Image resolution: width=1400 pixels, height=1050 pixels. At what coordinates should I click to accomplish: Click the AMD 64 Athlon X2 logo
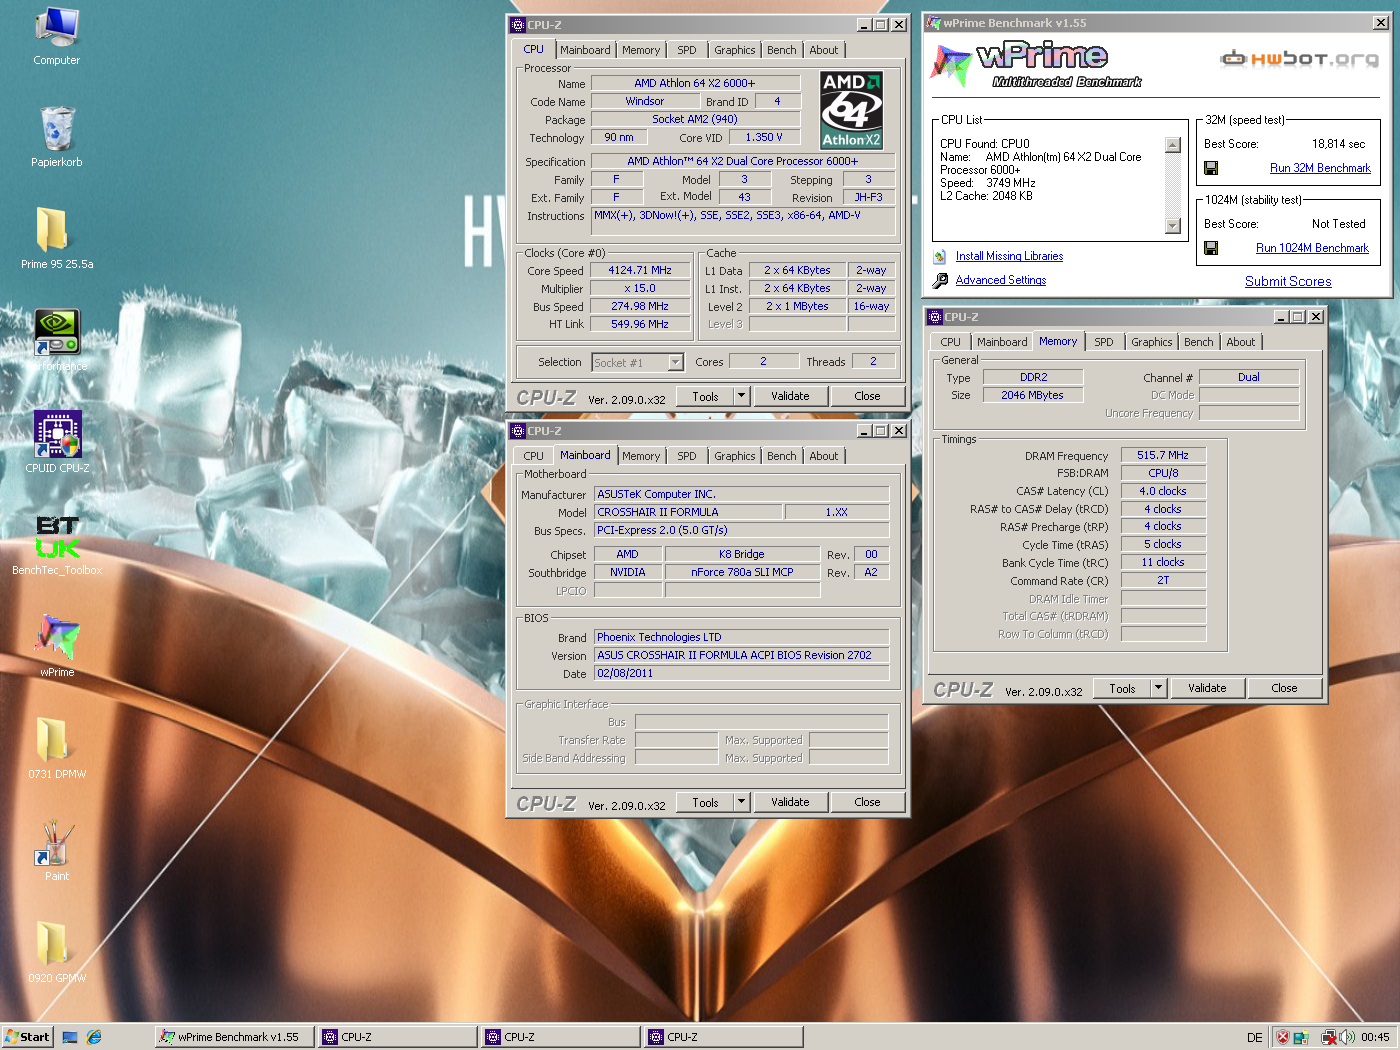tap(851, 110)
